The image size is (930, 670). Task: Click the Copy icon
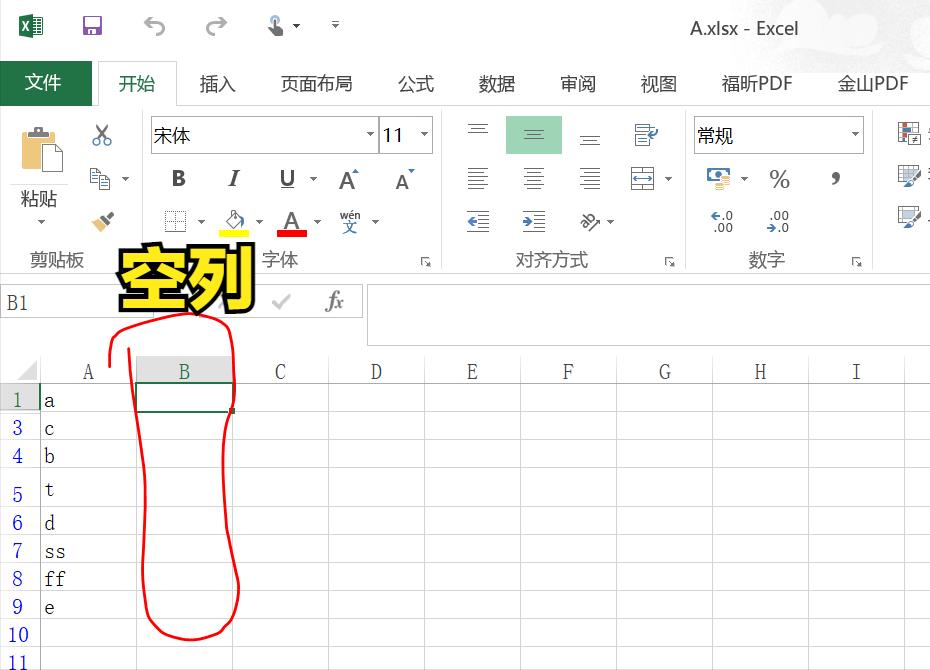point(100,179)
